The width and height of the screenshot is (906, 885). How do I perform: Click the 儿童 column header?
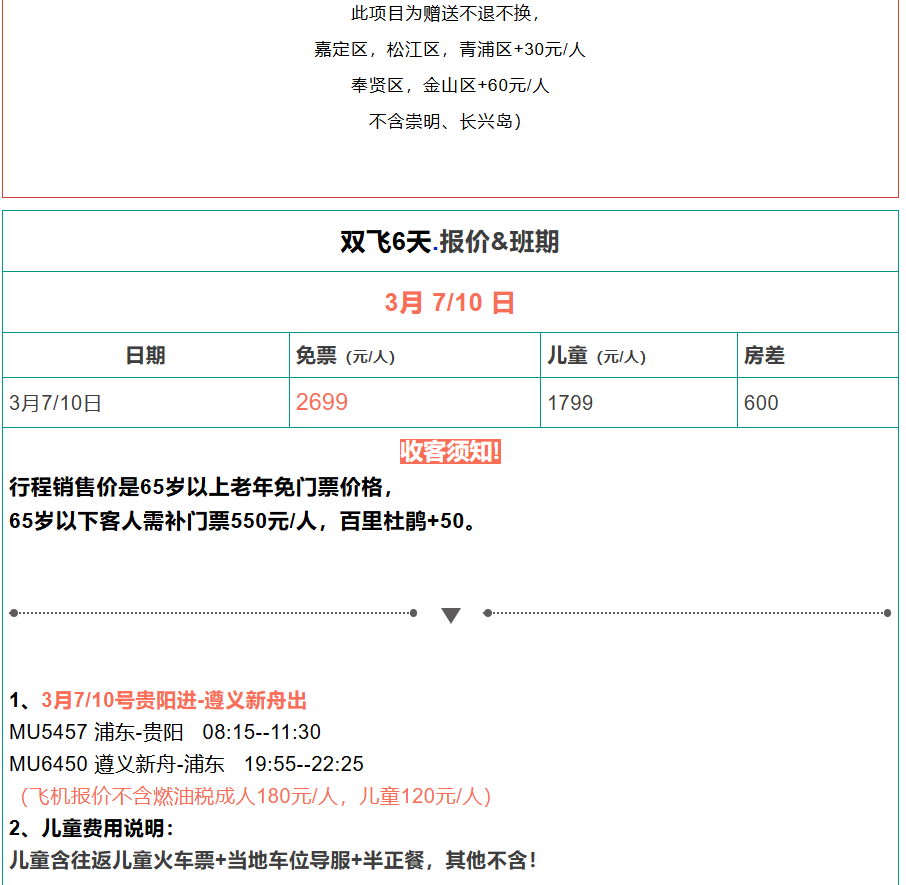point(596,356)
